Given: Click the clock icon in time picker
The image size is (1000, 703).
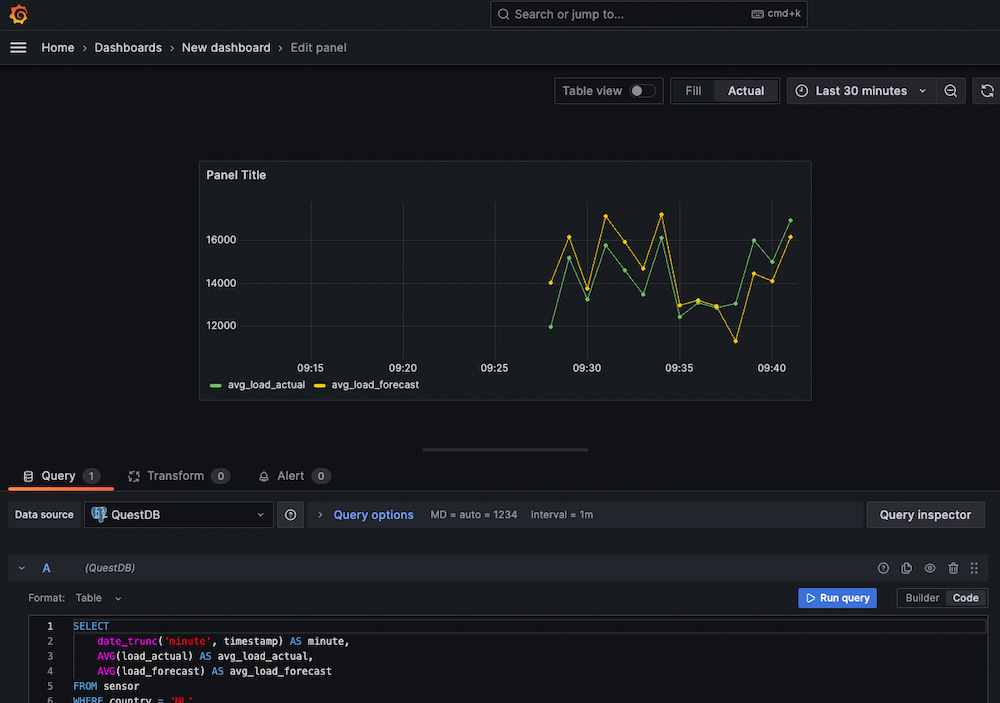Looking at the screenshot, I should [802, 91].
